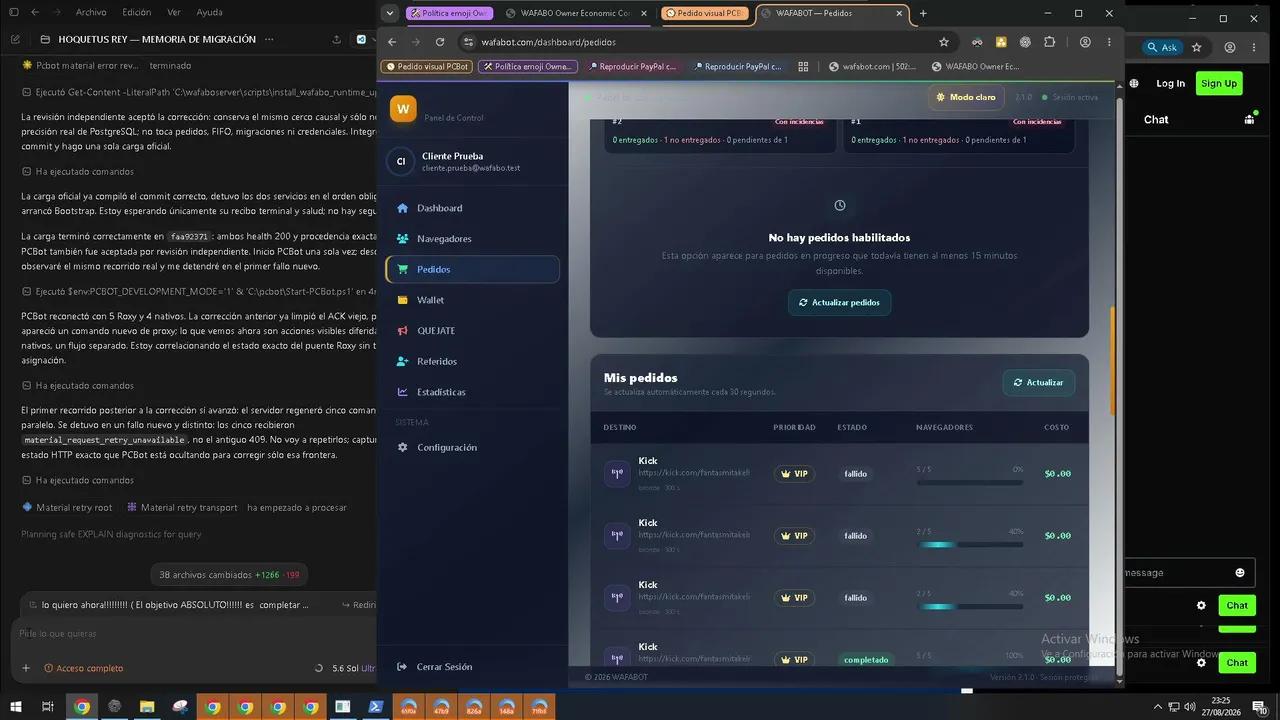Open PowerShell from taskbar

coord(376,707)
